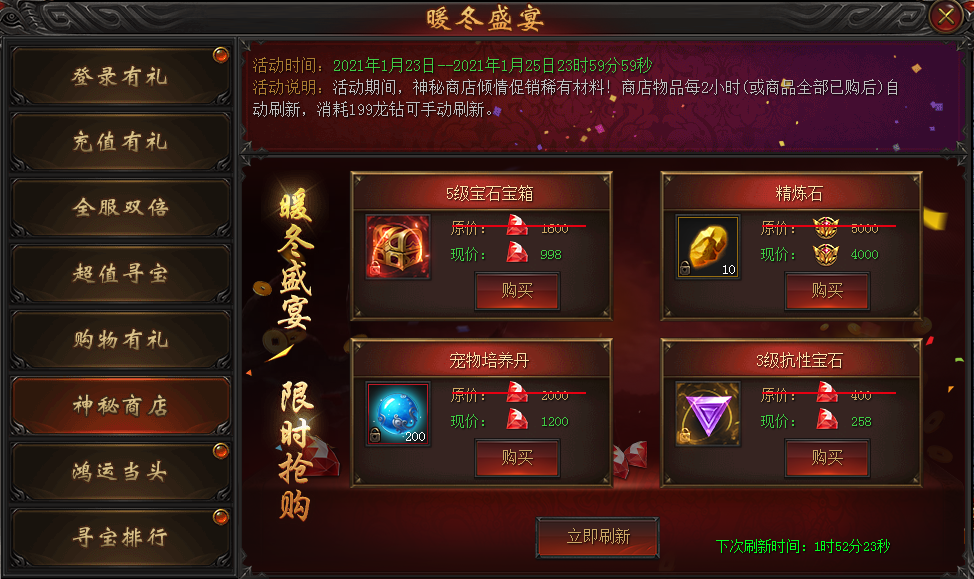Viewport: 974px width, 579px height.
Task: Click the 5级宝石宝箱 treasure chest icon
Action: tap(398, 247)
